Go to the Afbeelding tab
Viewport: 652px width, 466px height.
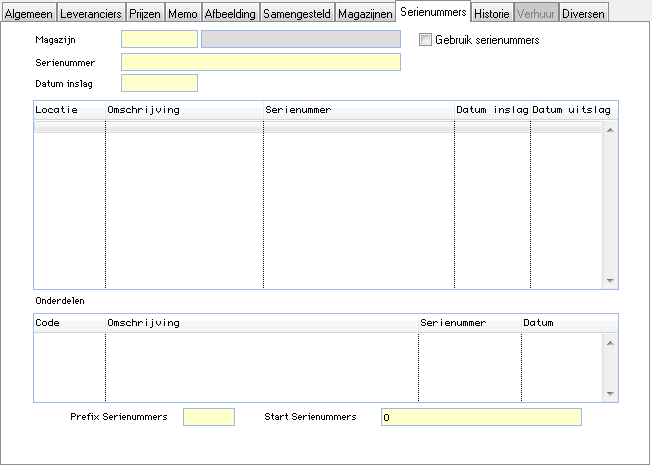[231, 14]
